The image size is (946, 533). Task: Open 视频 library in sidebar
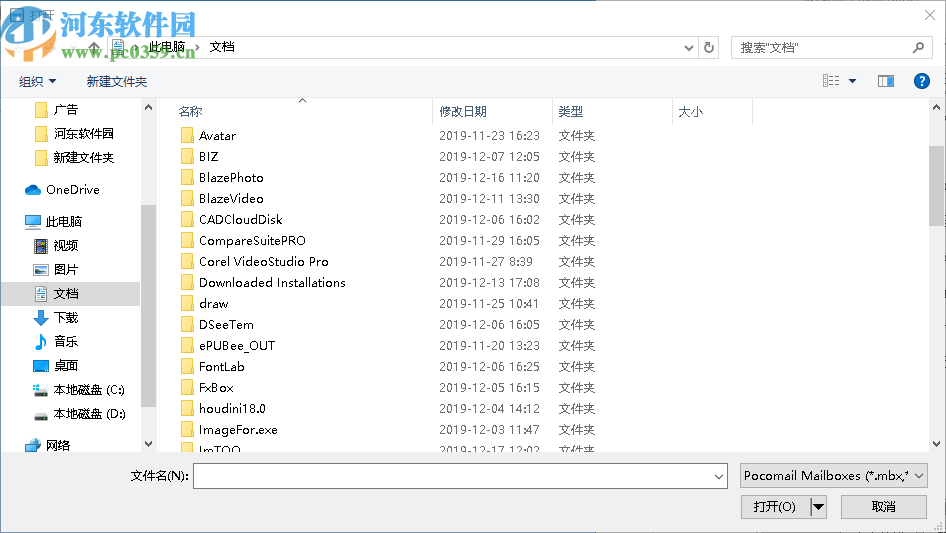tap(56, 246)
